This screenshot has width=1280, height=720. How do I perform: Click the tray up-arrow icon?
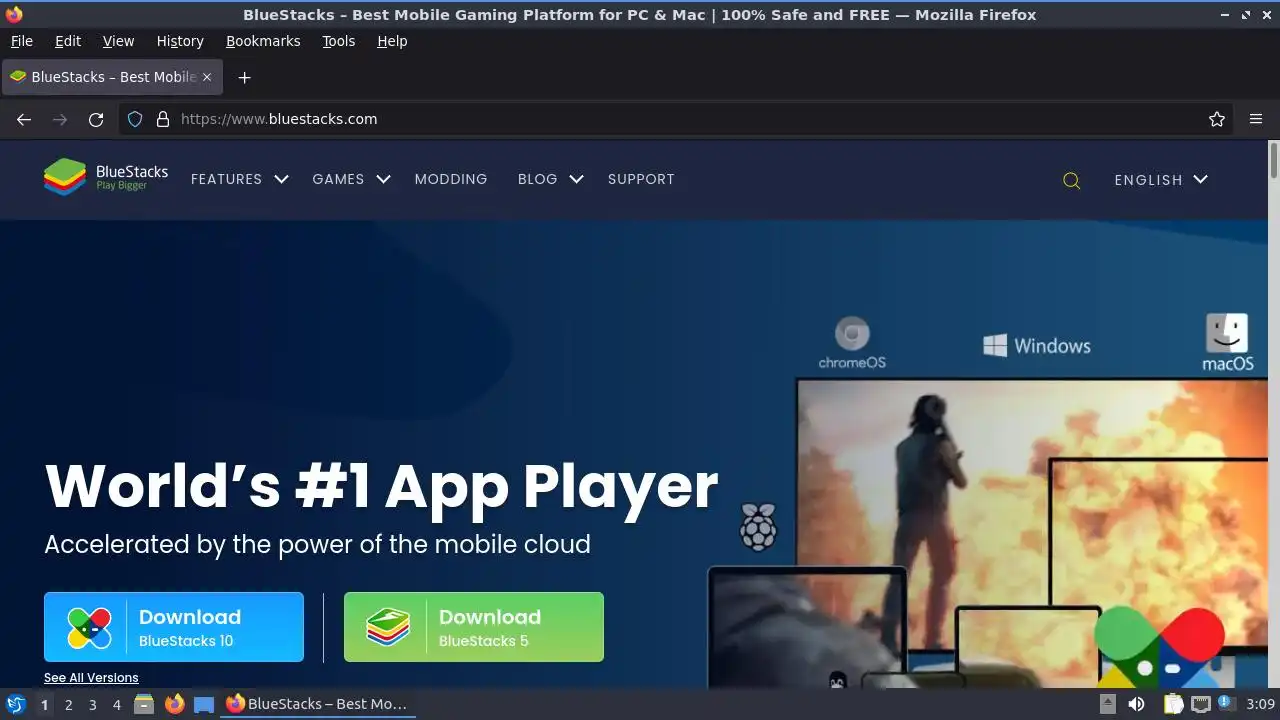point(1108,704)
